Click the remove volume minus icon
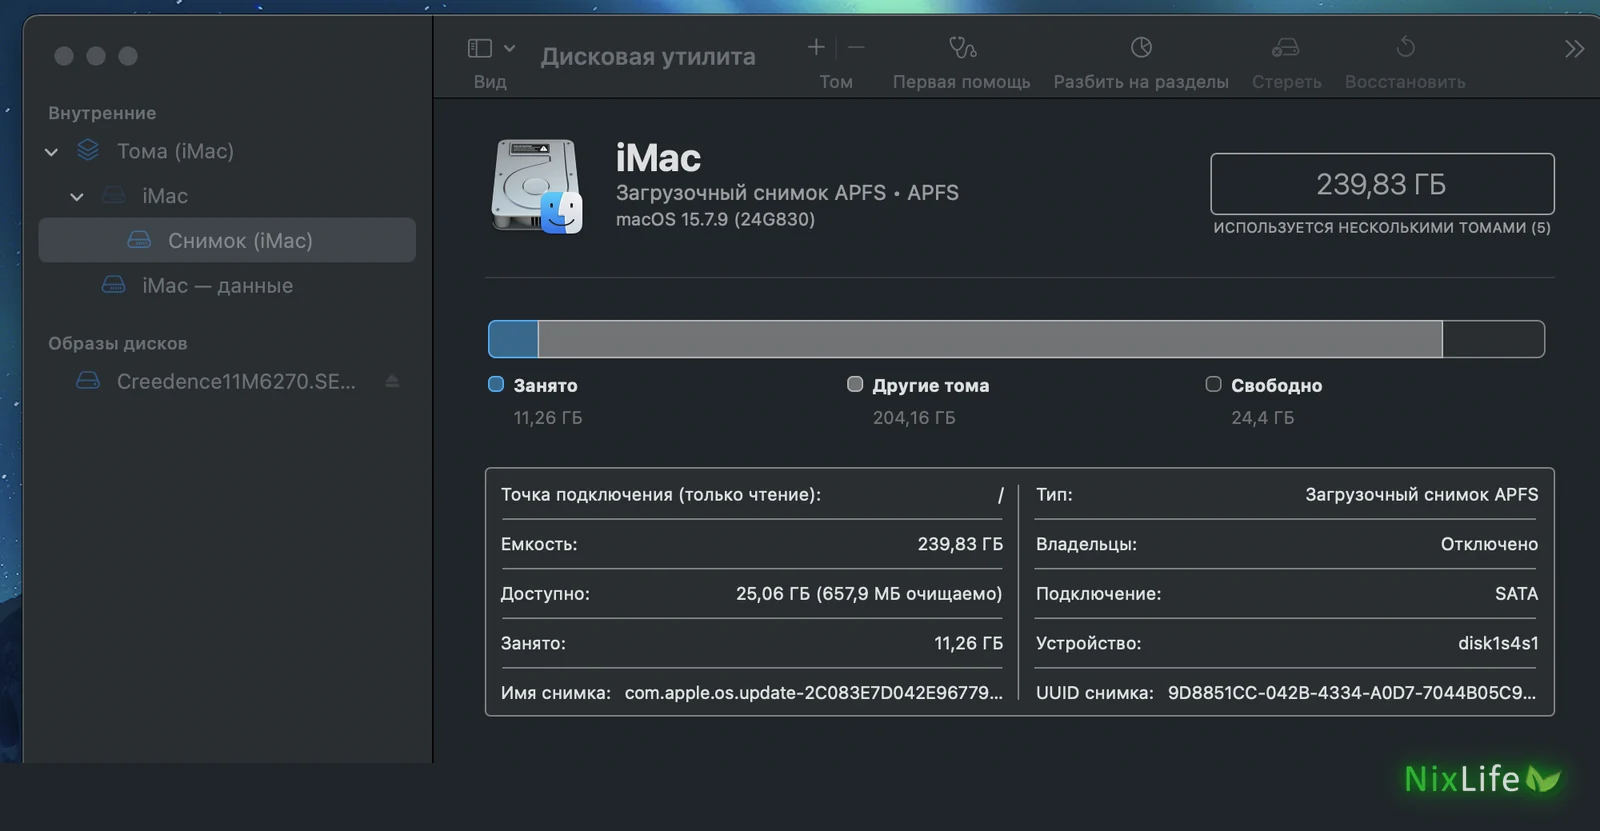The image size is (1600, 831). click(856, 47)
